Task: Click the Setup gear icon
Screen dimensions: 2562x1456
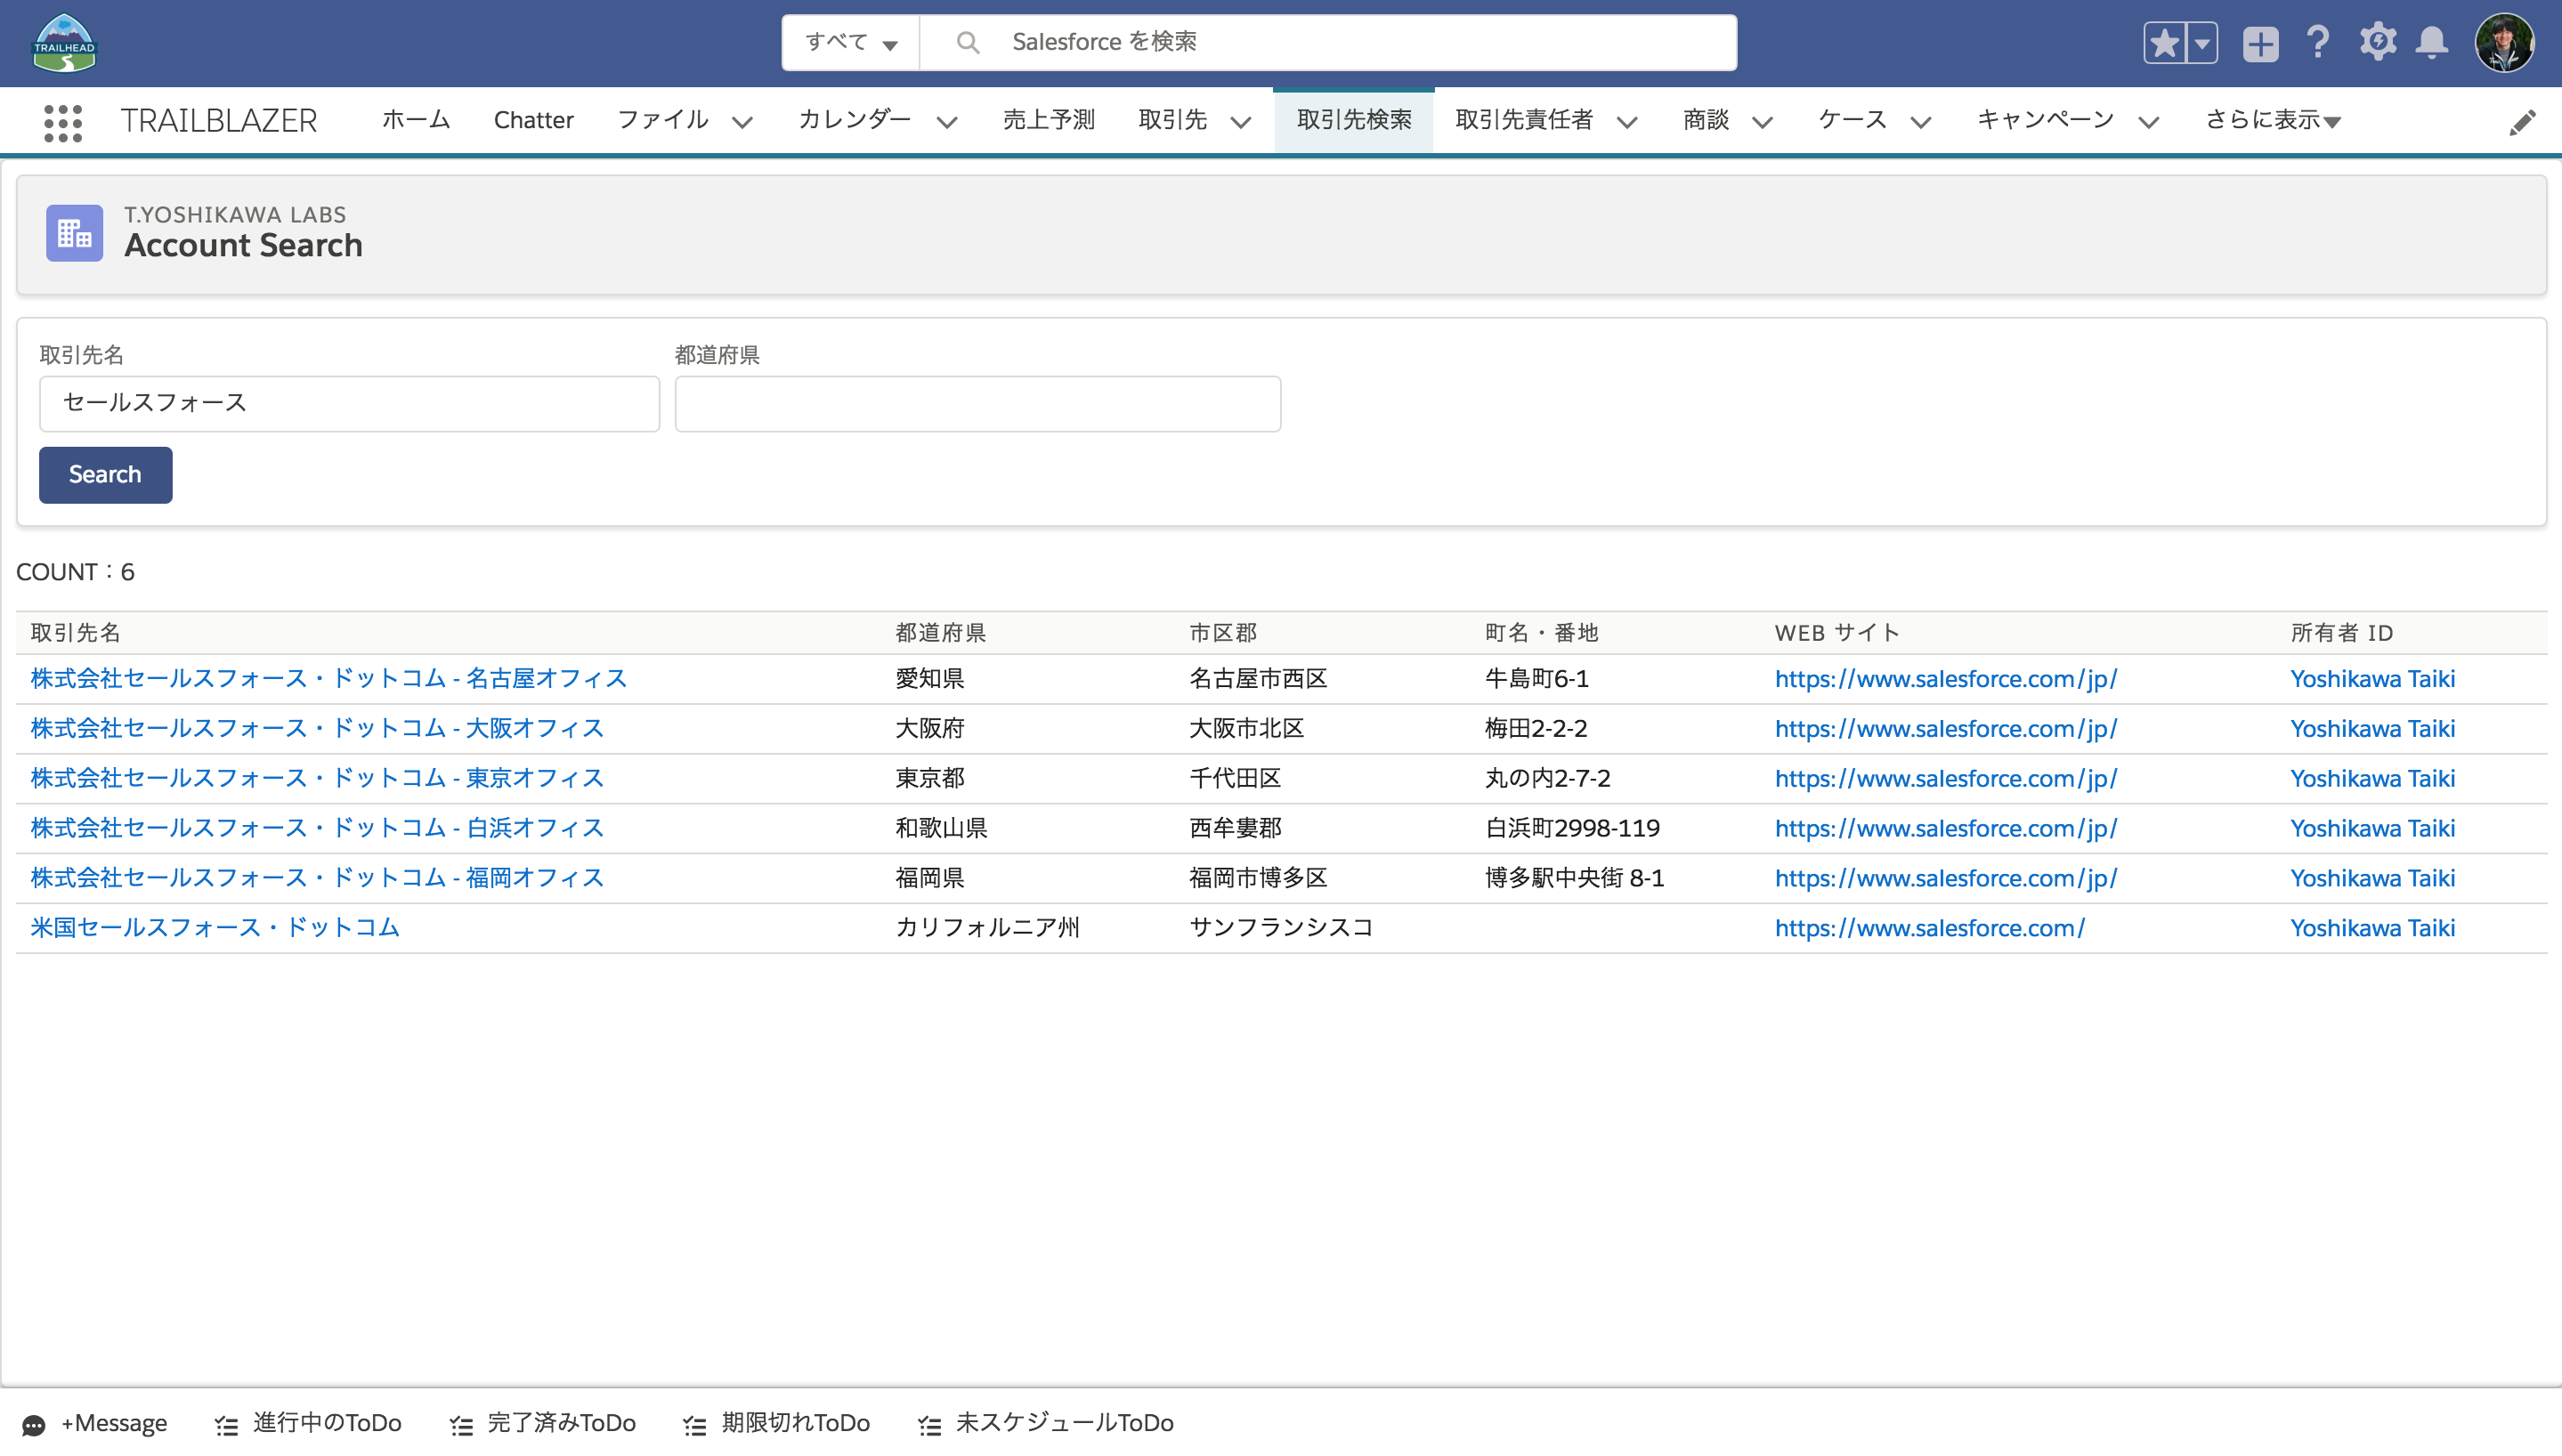Action: pyautogui.click(x=2379, y=42)
